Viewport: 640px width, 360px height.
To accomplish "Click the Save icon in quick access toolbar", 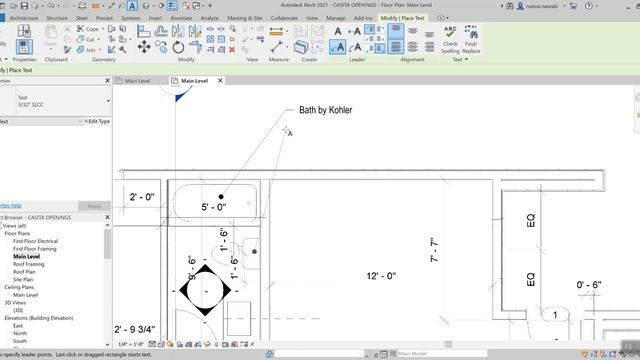I will click(x=24, y=6).
